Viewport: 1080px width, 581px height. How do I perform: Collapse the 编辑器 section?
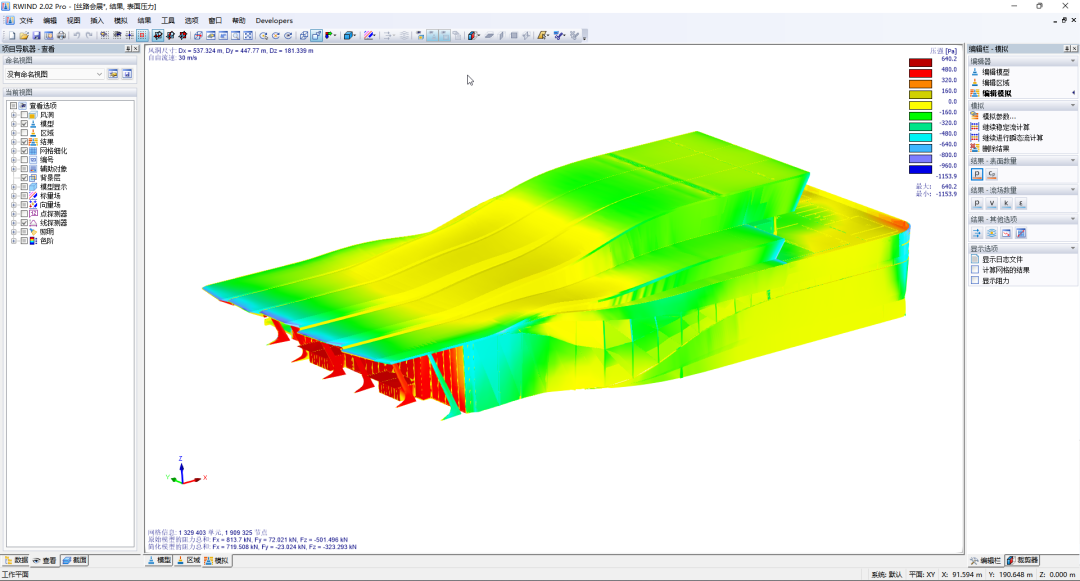tap(1072, 61)
